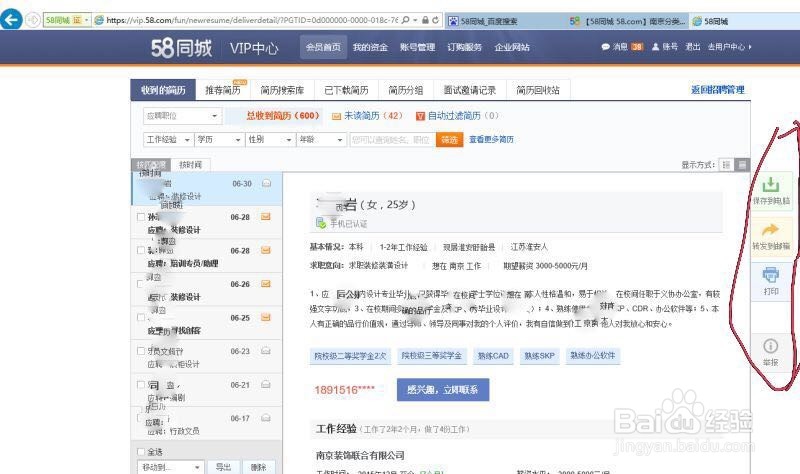Screen dimensions: 800x474
Task: Open the address bar 58同城 site dropdown
Action: 87,20
